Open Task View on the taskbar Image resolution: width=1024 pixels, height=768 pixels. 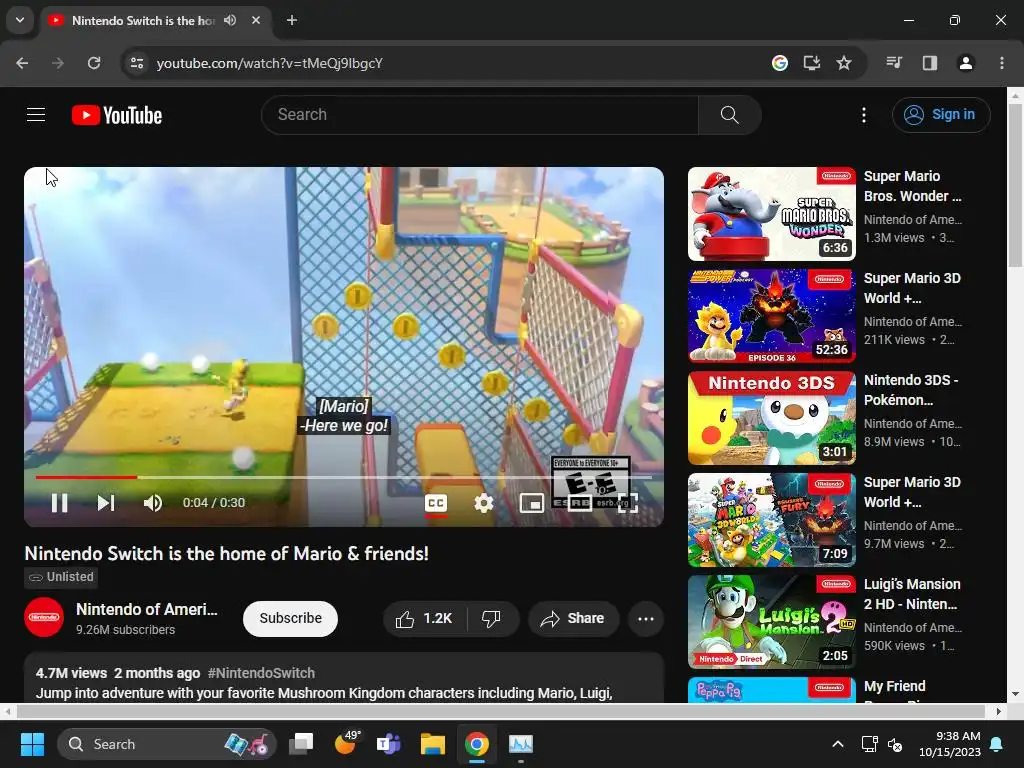point(301,744)
